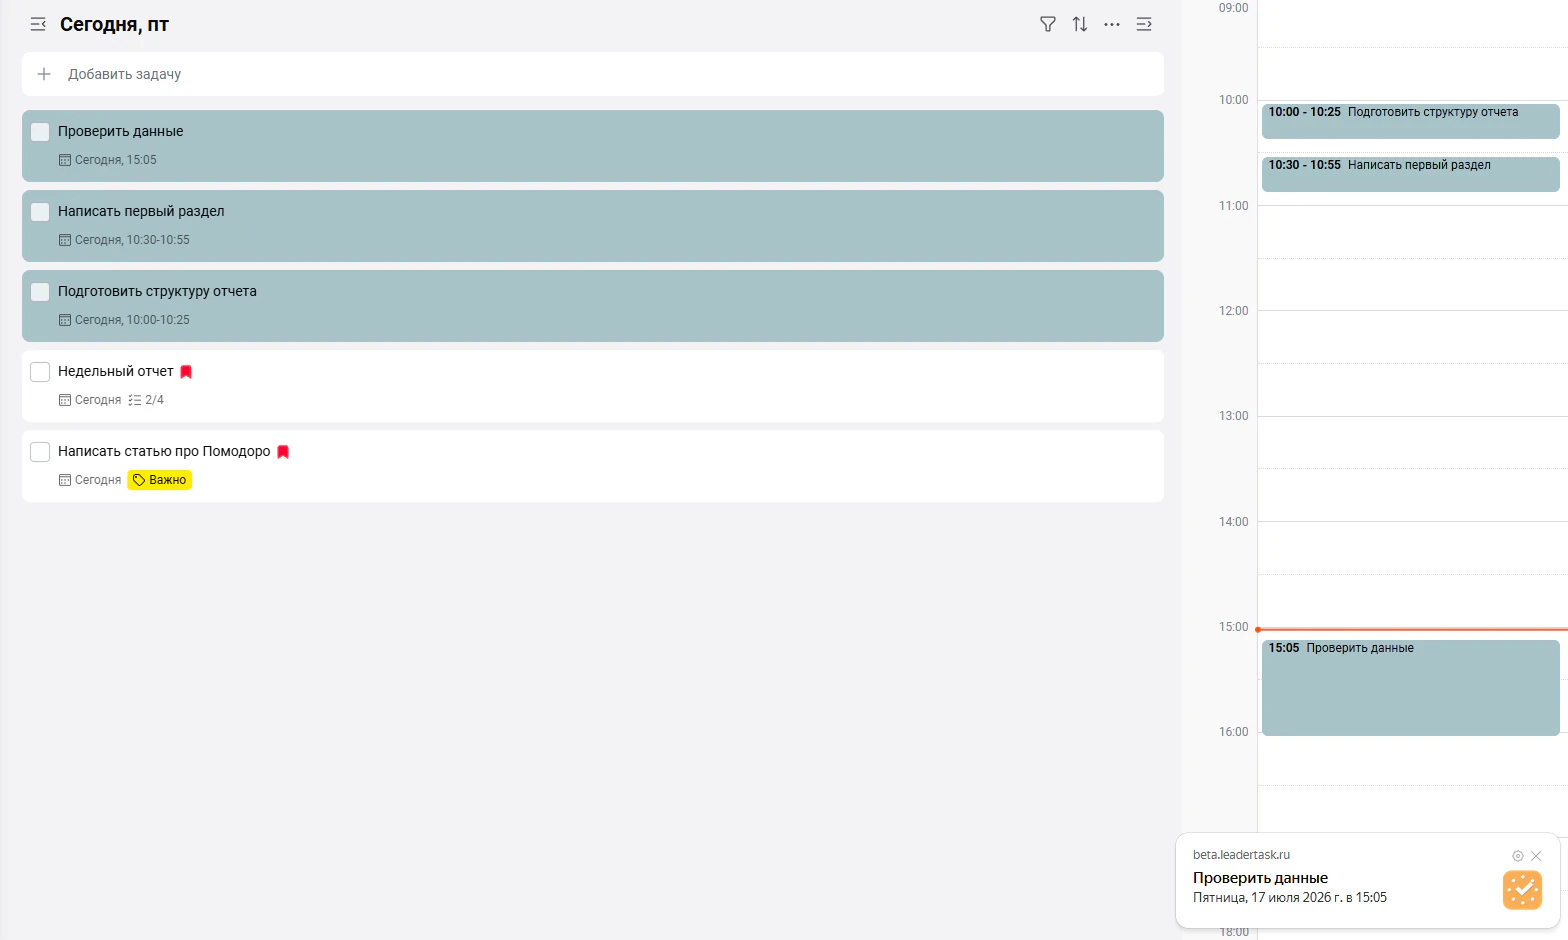Open the three-dots more options menu
This screenshot has height=940, width=1568.
(1112, 24)
